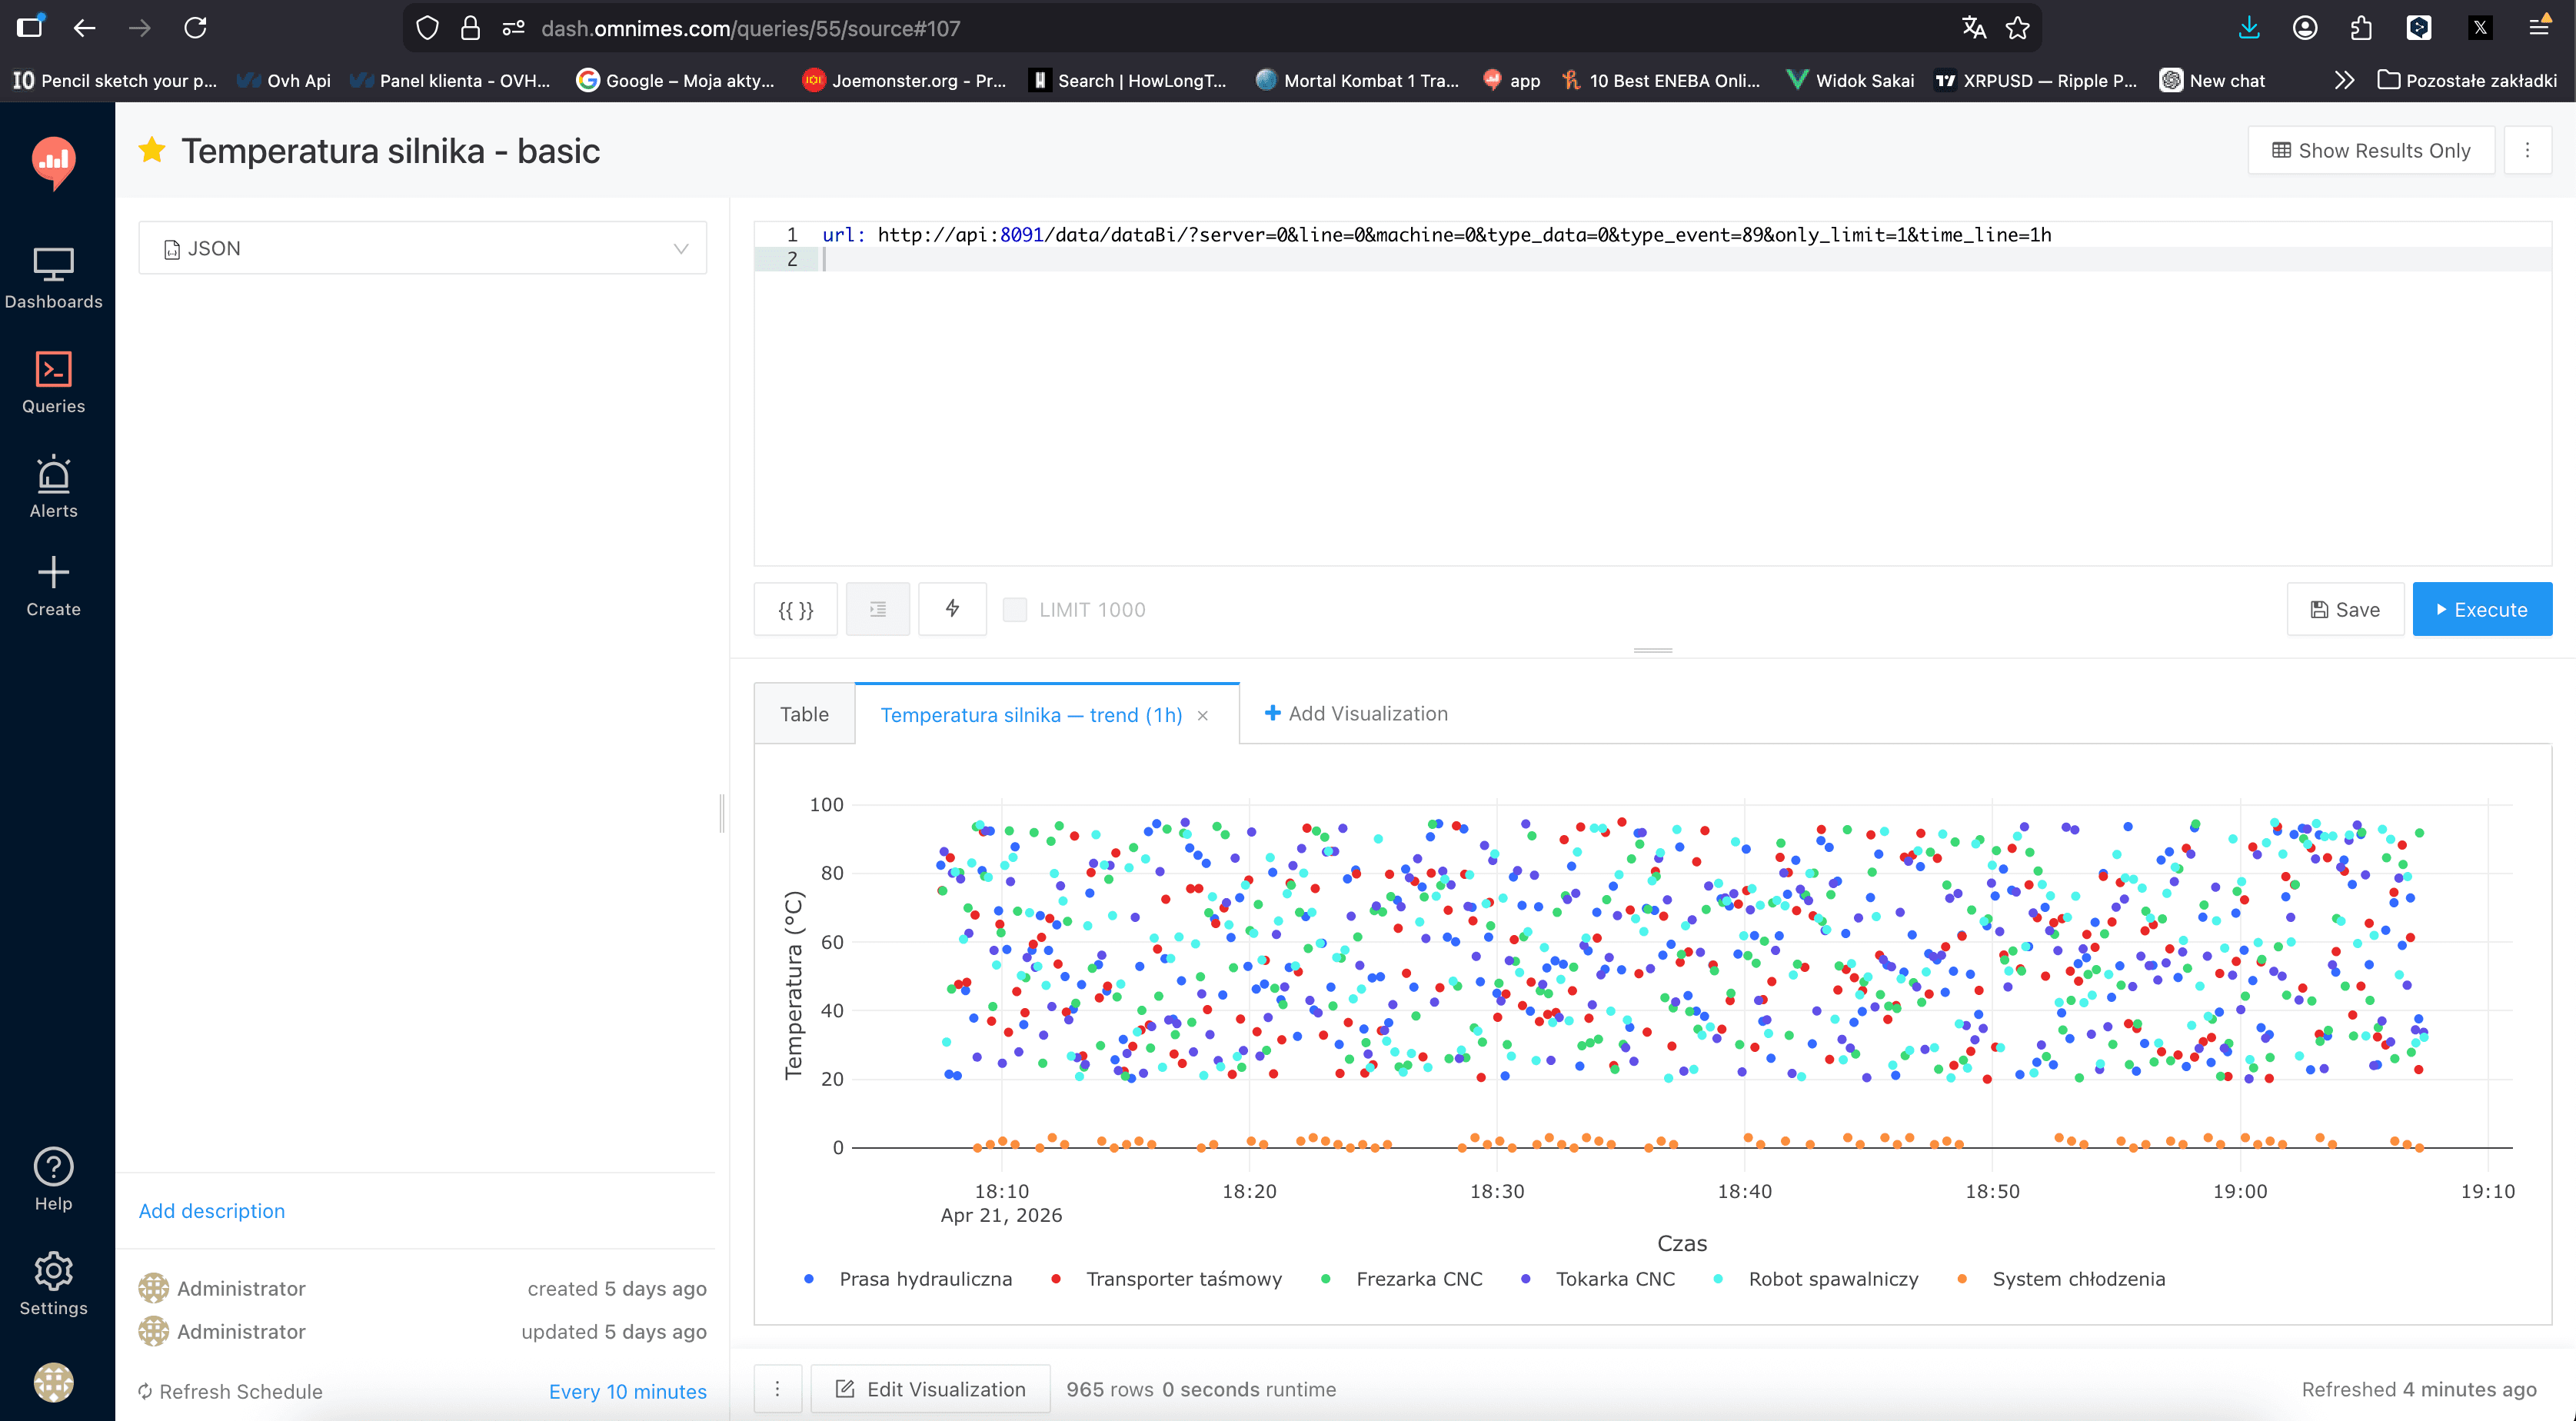Image resolution: width=2576 pixels, height=1421 pixels.
Task: Toggle the favorite star next to query title
Action: [152, 151]
